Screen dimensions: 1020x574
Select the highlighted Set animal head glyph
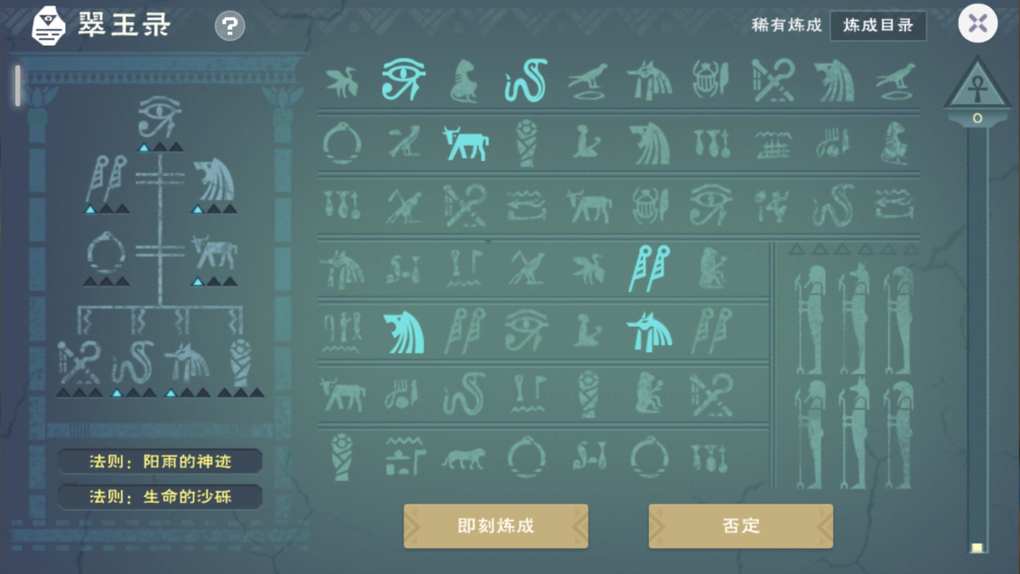403,333
